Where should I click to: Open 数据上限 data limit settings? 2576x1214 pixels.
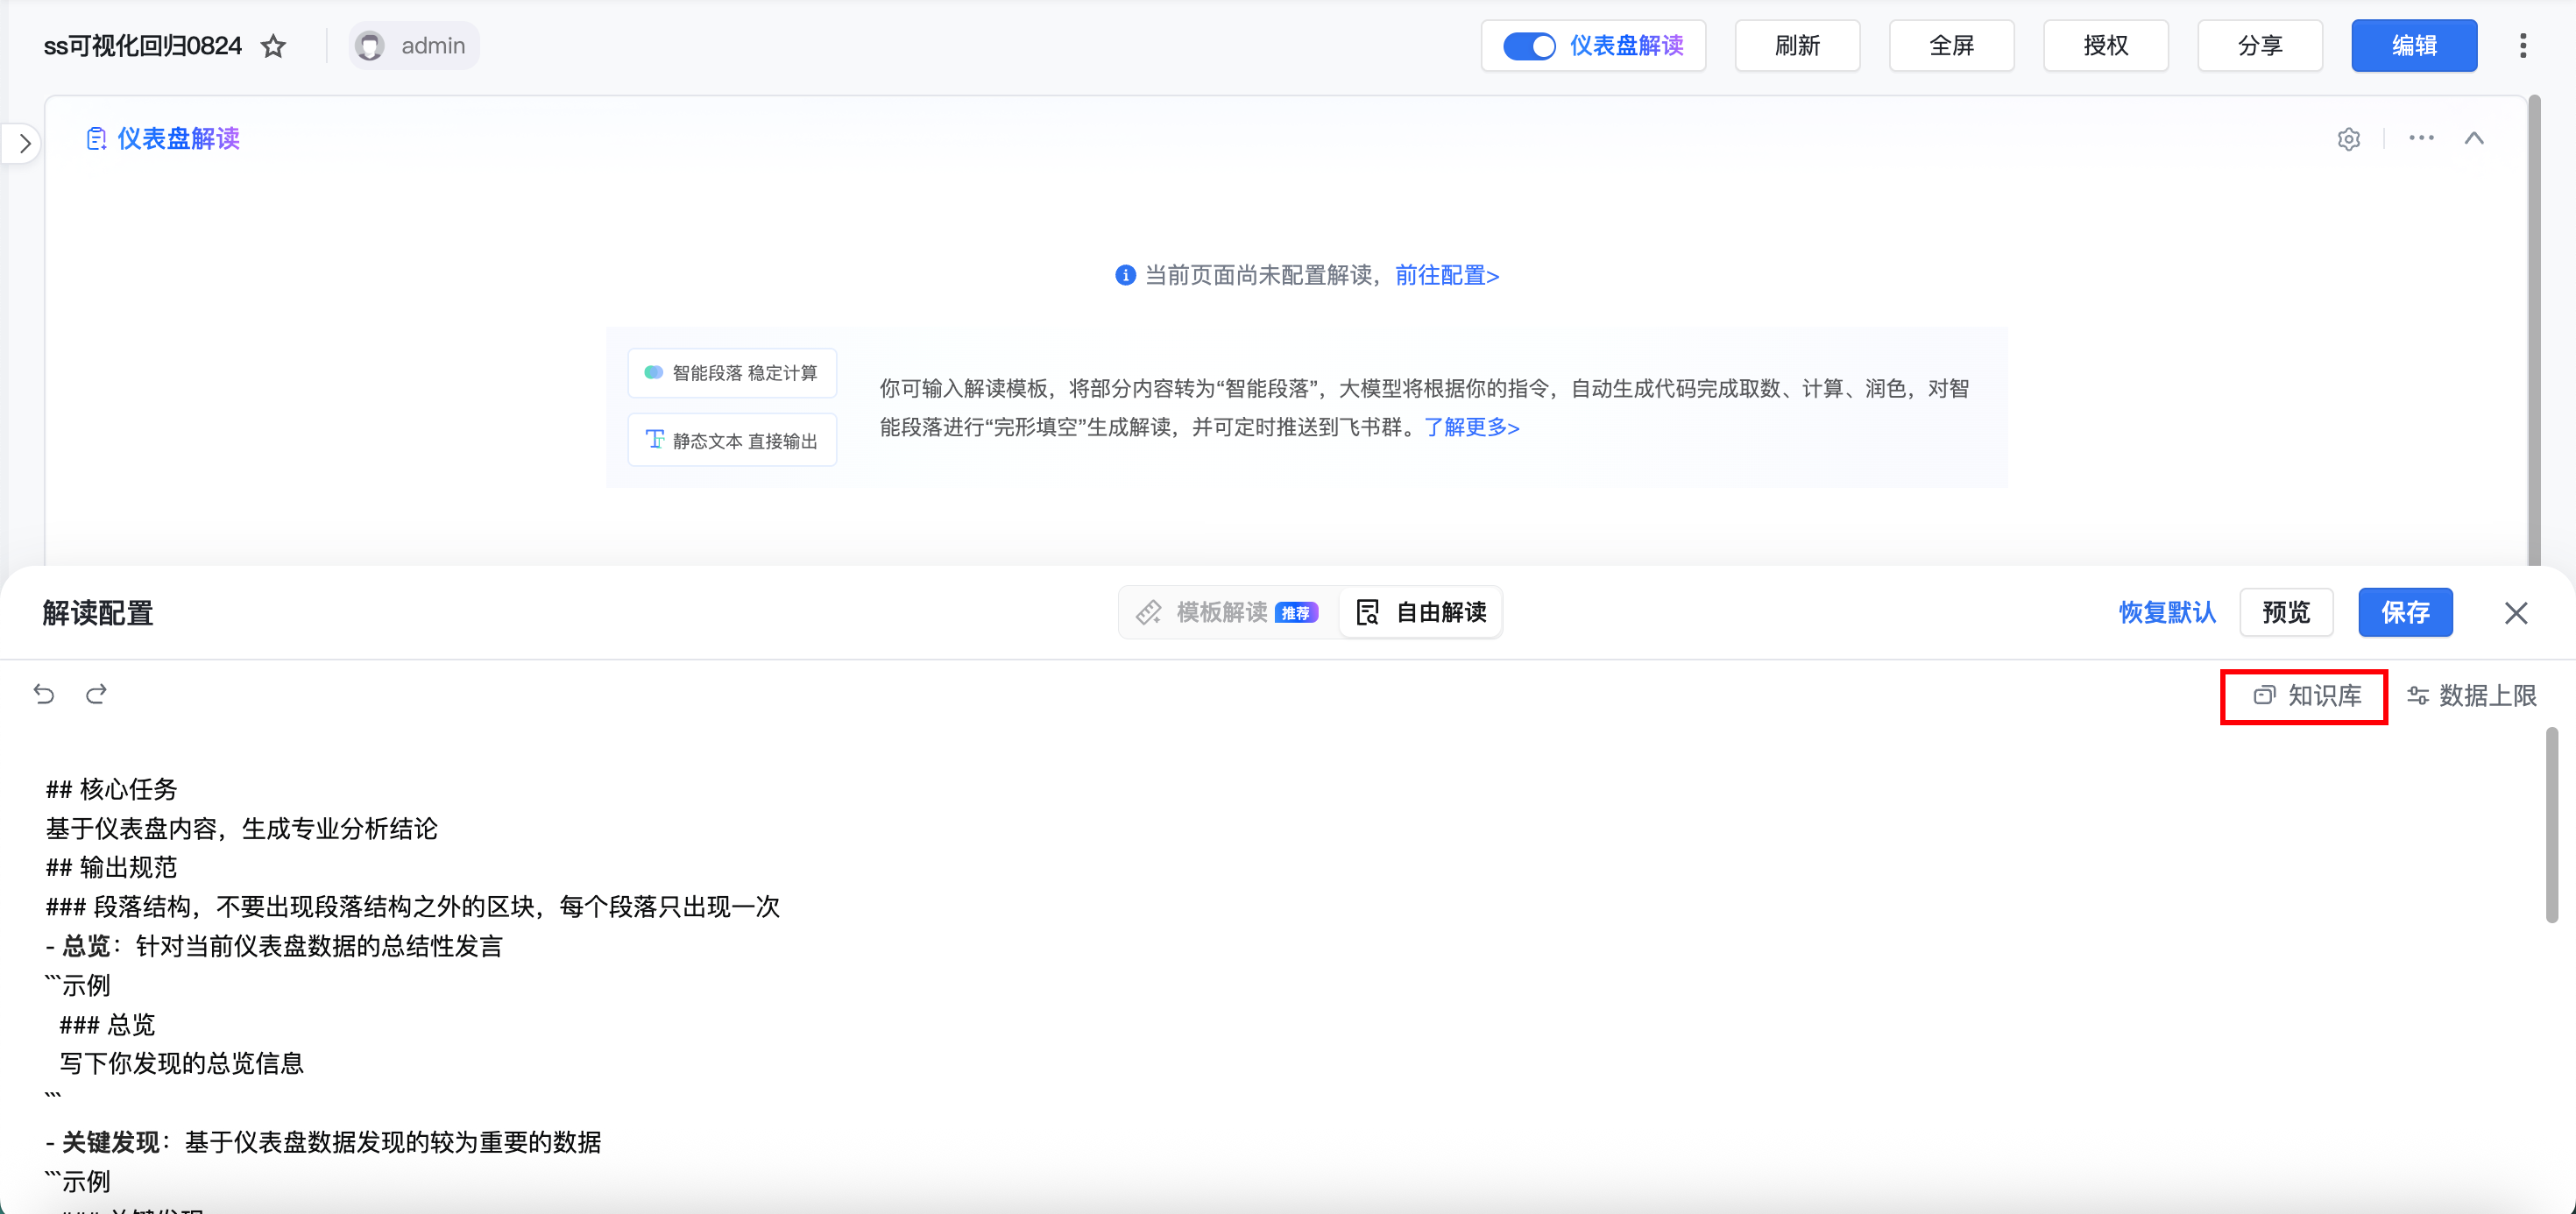pyautogui.click(x=2472, y=696)
